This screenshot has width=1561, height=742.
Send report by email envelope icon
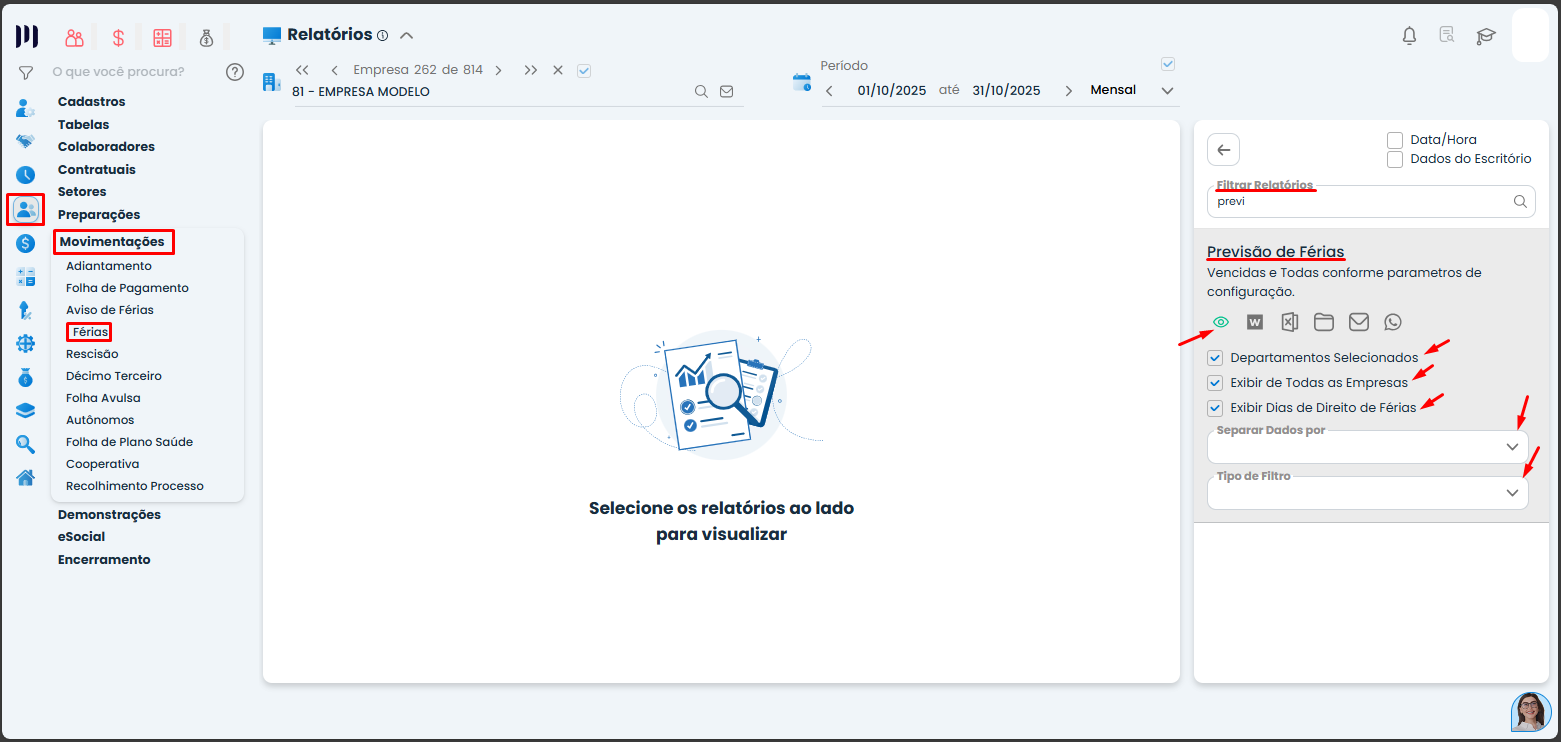click(1358, 322)
